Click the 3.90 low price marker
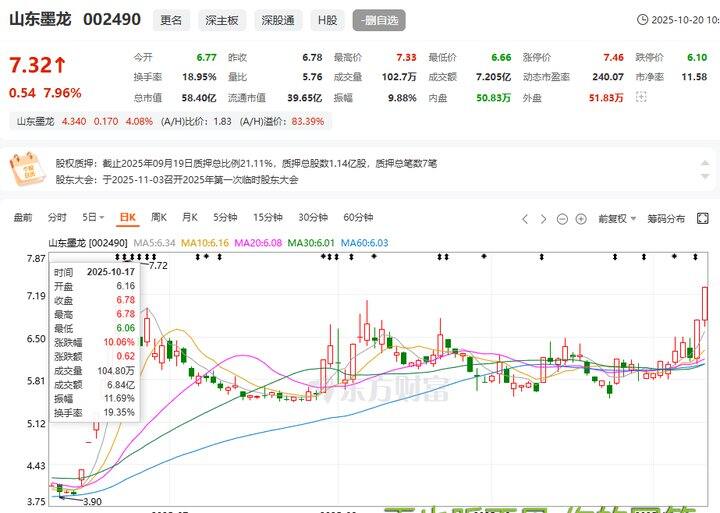720x513 pixels. click(x=92, y=502)
